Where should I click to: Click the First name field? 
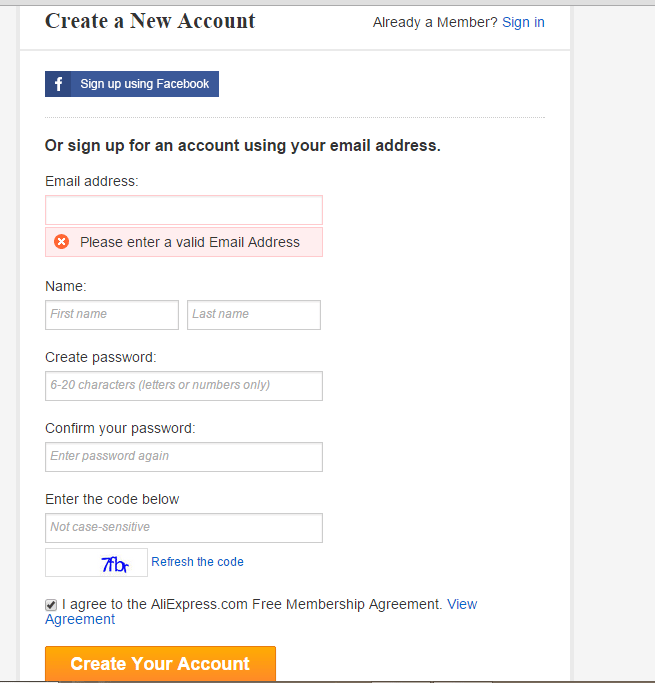pos(112,314)
